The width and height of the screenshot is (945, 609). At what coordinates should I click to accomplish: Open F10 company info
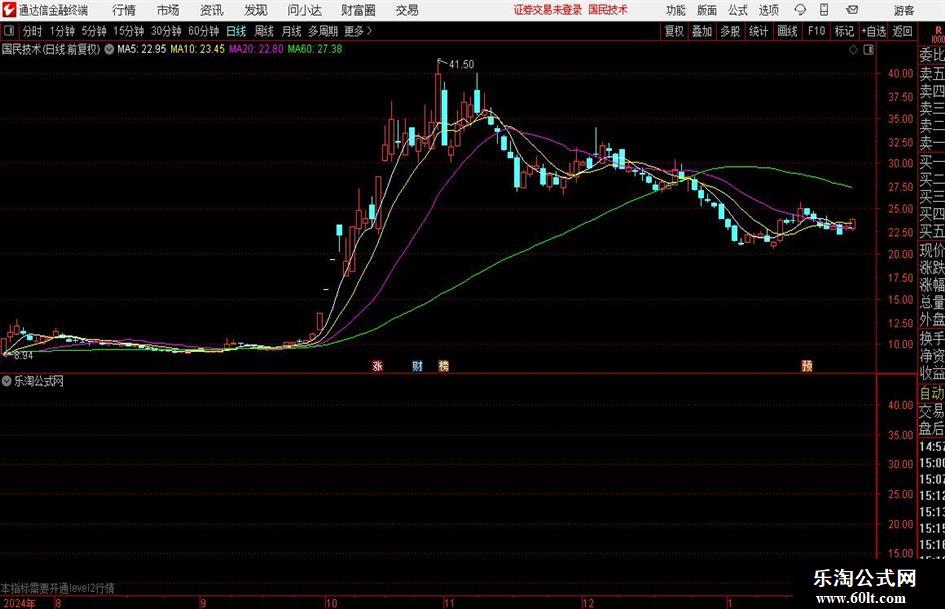pos(817,31)
